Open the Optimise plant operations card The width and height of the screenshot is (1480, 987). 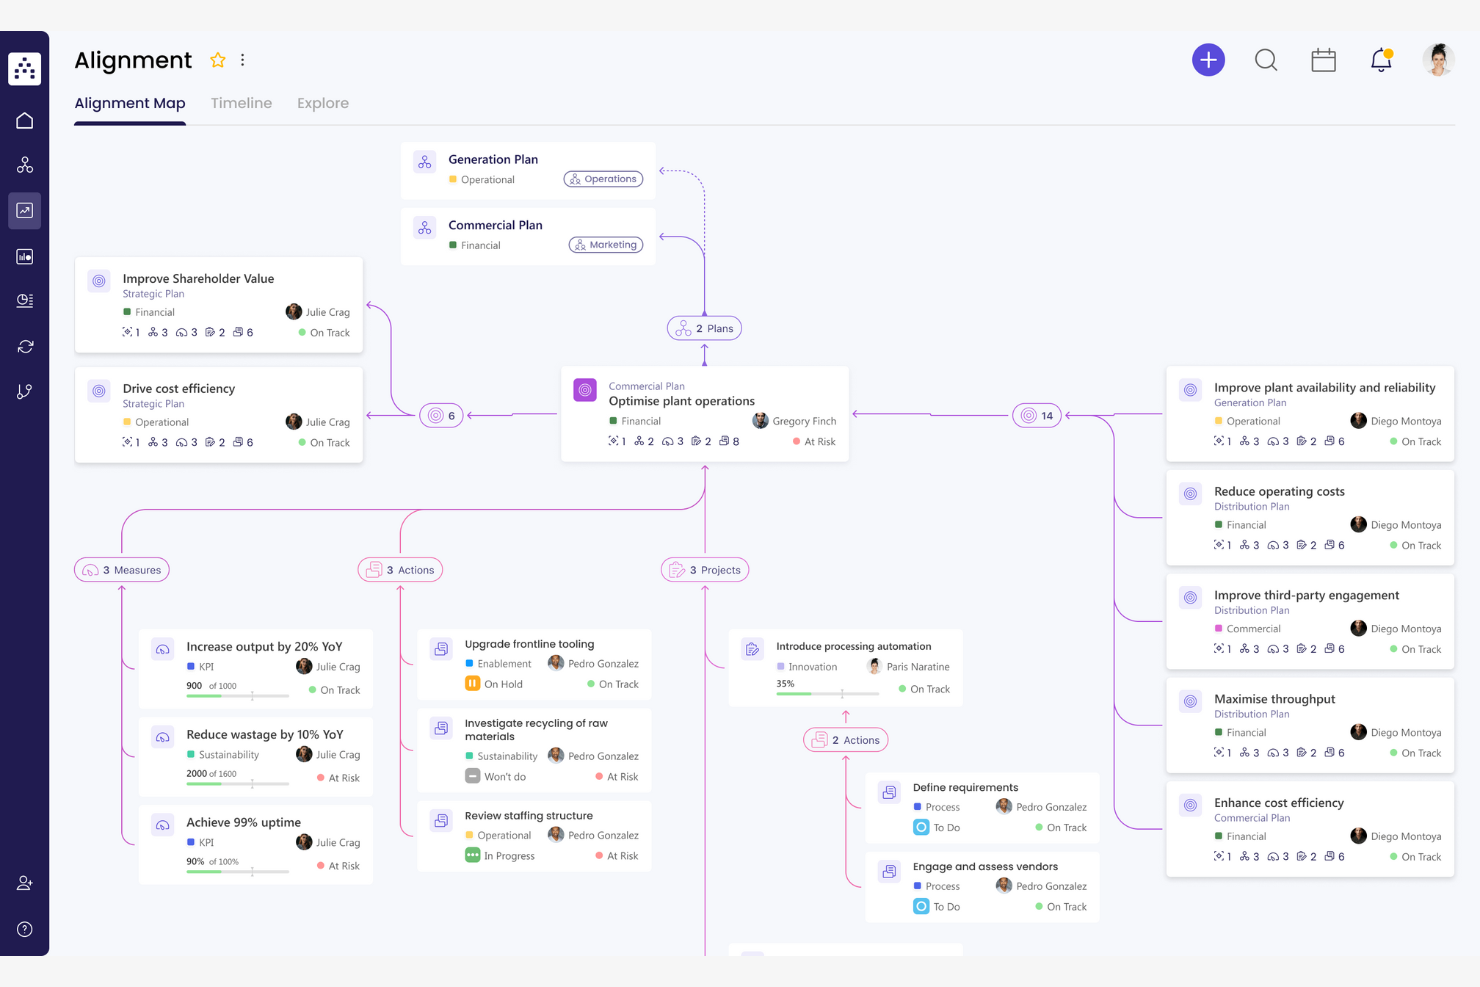[x=704, y=414]
